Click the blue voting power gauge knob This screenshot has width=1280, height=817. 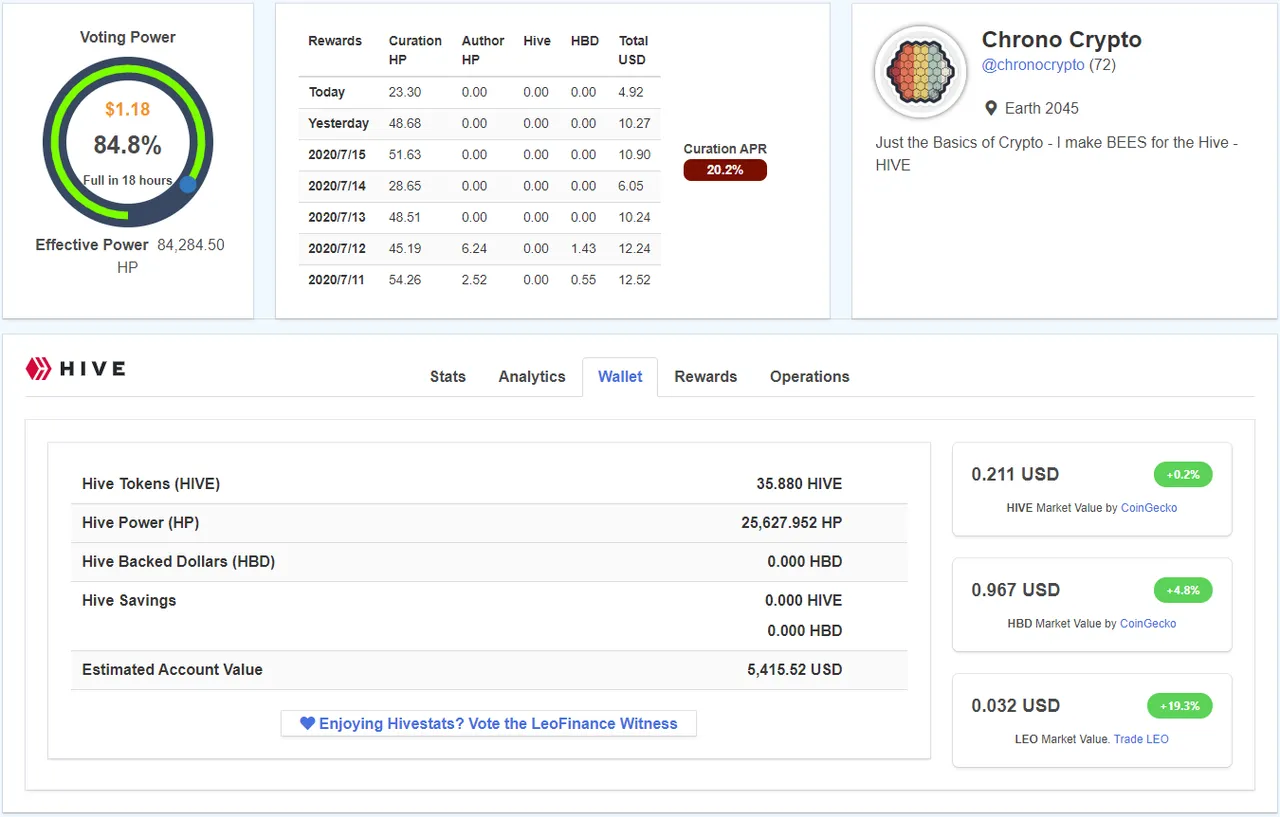pyautogui.click(x=187, y=184)
